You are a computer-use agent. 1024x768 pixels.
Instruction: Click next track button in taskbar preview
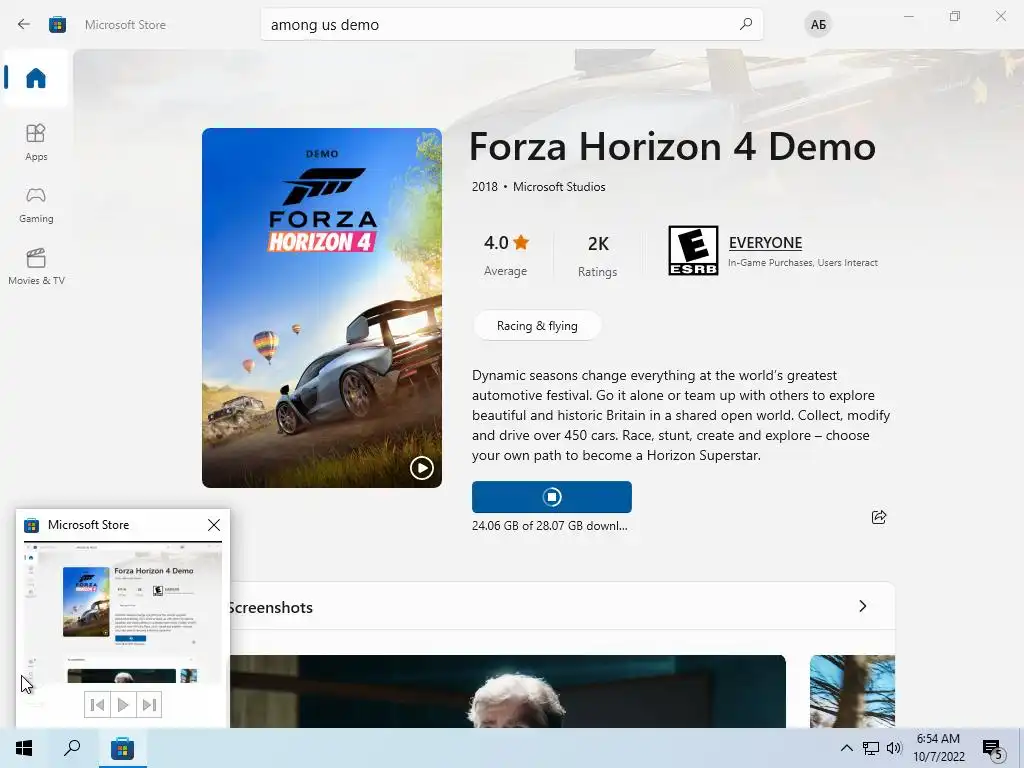149,705
